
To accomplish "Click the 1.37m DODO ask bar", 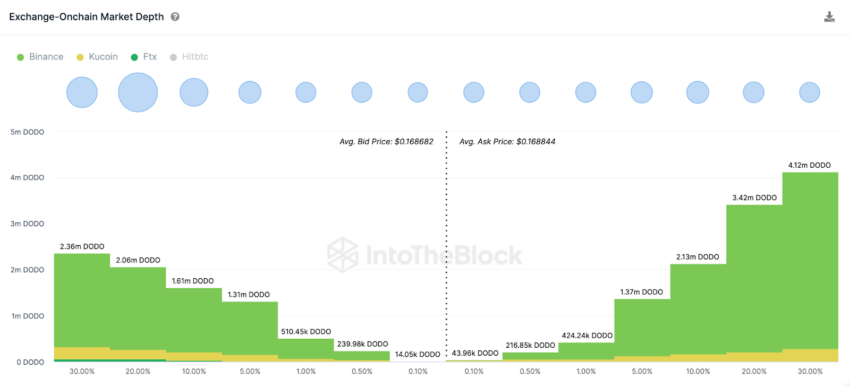I will [642, 330].
